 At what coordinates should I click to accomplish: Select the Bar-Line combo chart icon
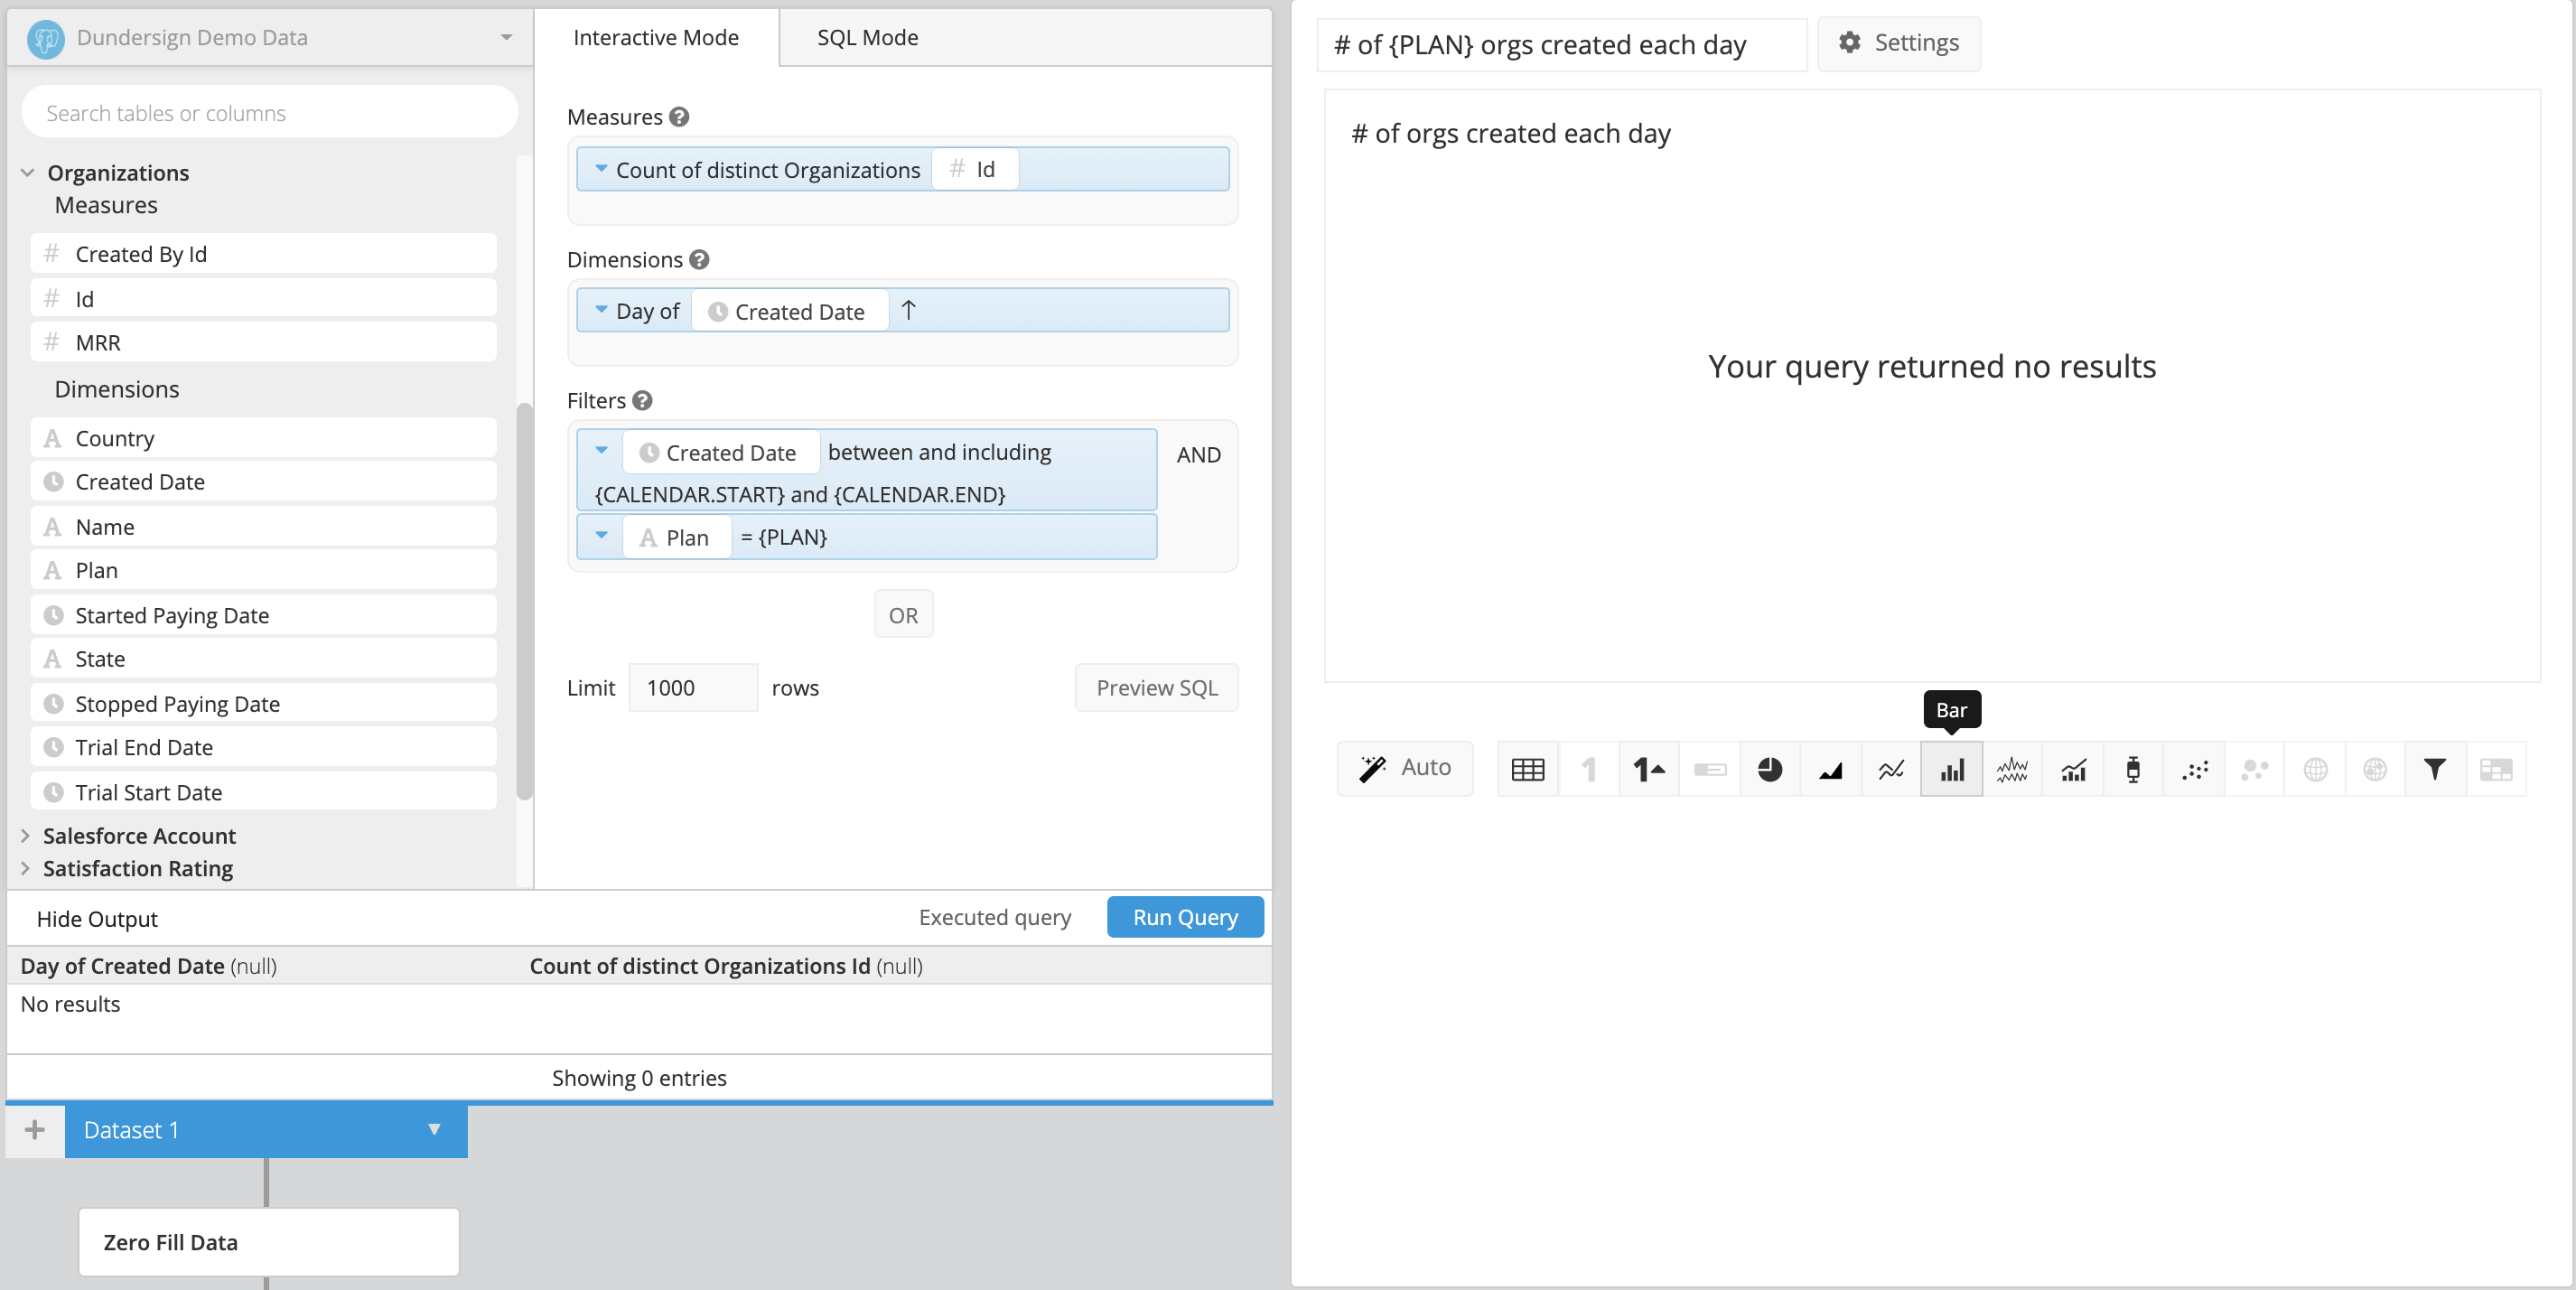(x=2073, y=769)
